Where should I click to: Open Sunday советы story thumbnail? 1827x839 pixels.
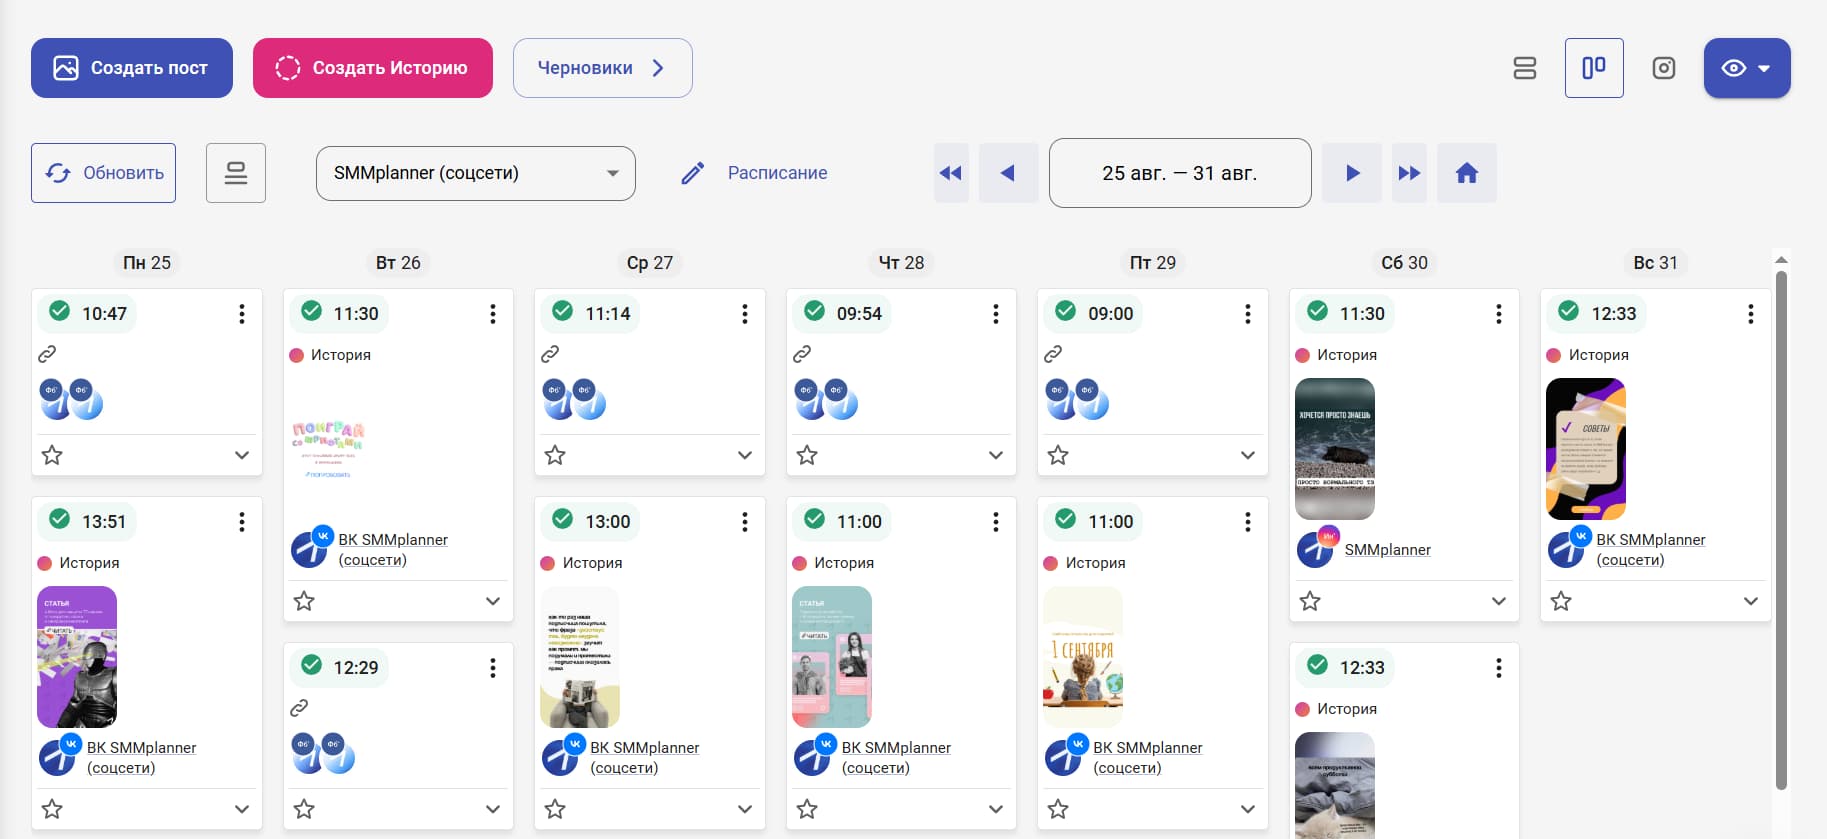tap(1586, 449)
